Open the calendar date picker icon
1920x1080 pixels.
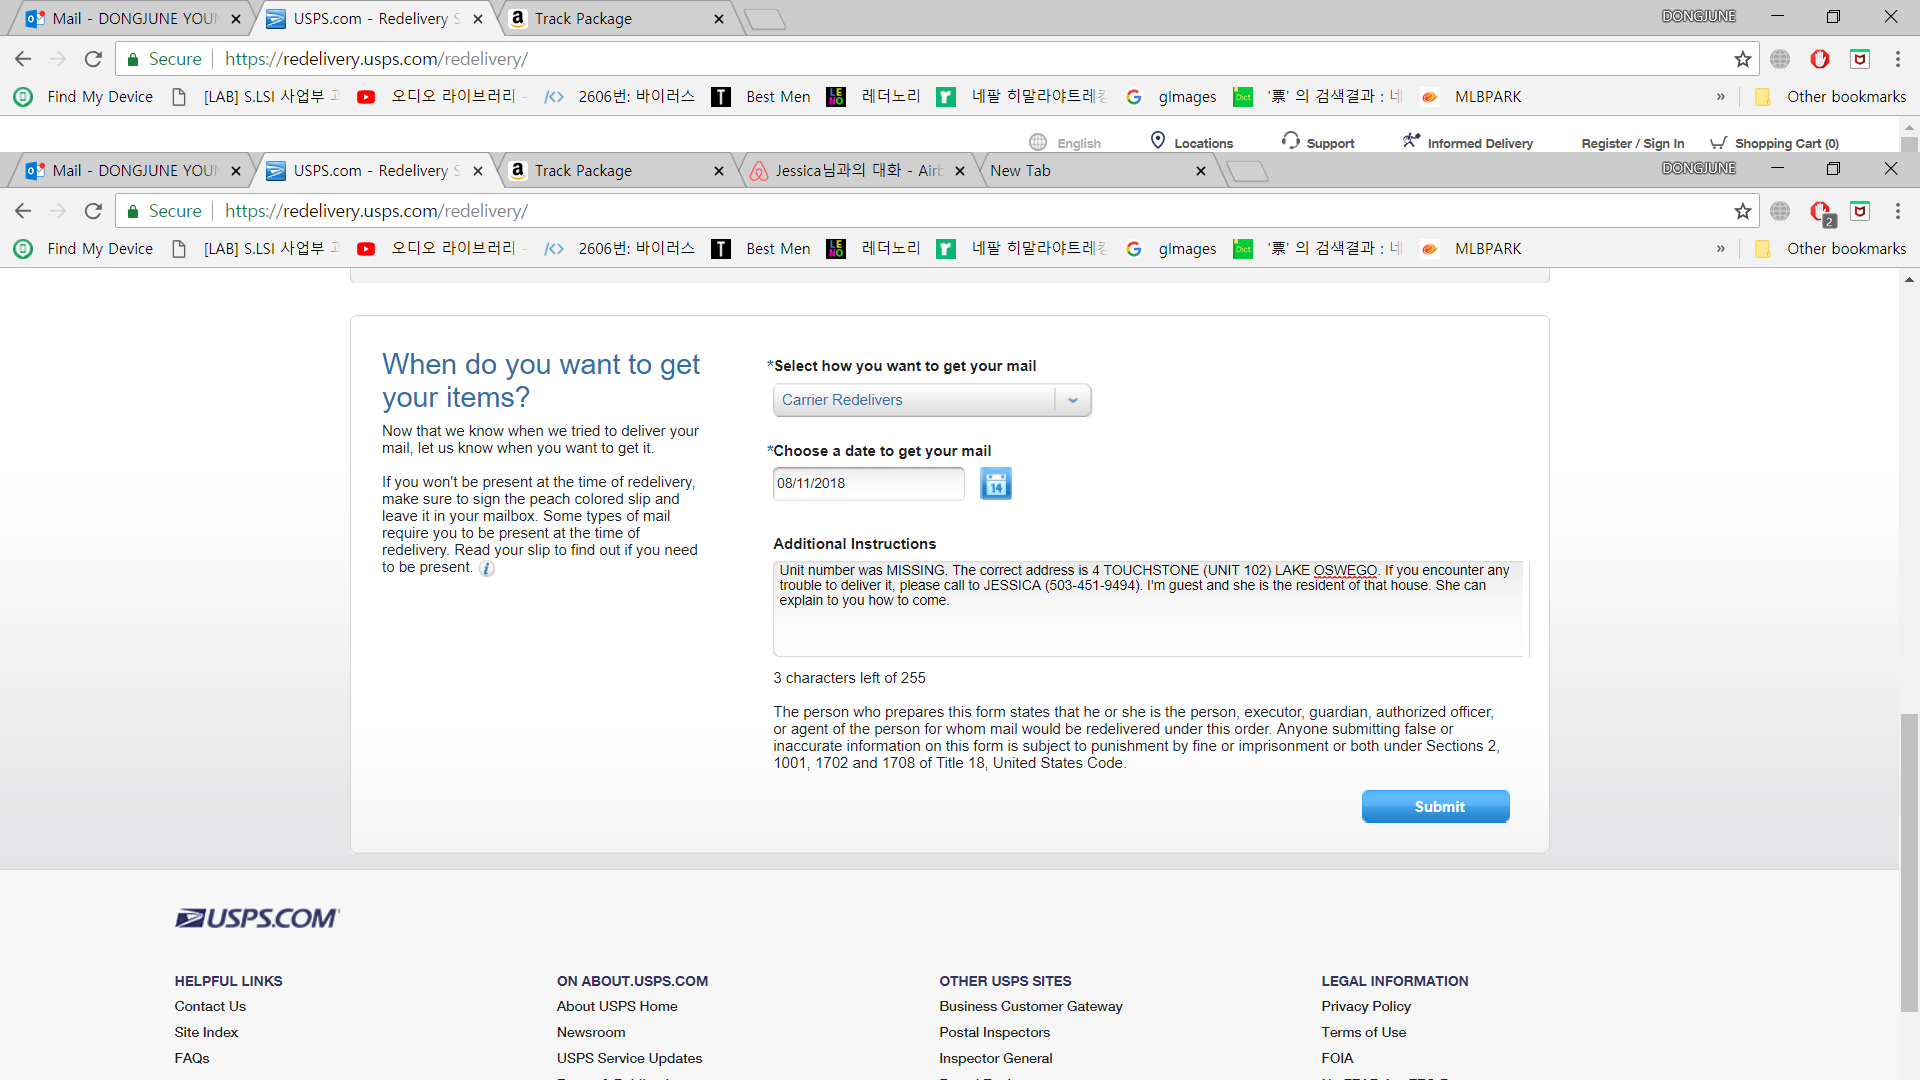click(x=995, y=484)
